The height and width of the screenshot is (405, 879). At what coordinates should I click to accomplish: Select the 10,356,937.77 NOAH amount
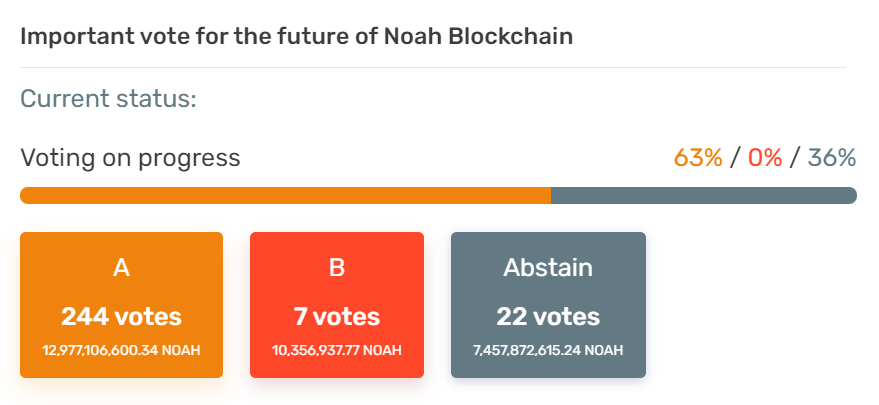click(336, 350)
